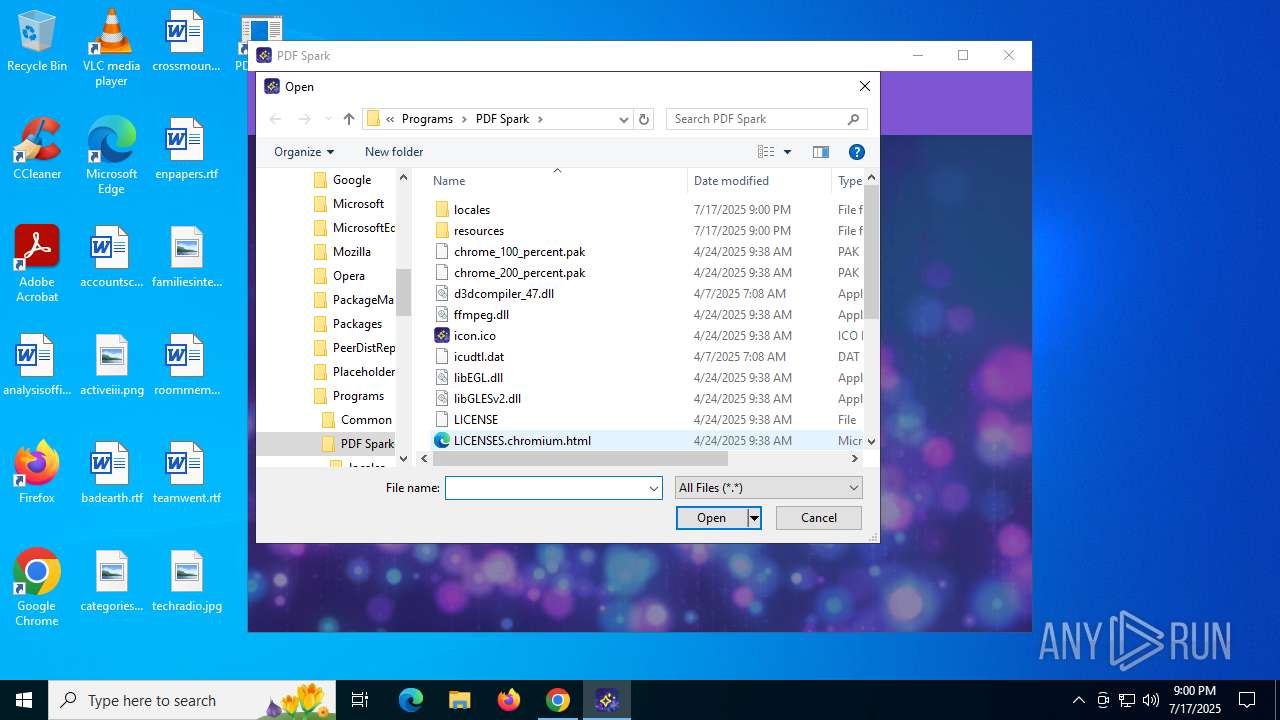Select the icon.ico file
Screen dimensions: 1280x720
(x=474, y=336)
